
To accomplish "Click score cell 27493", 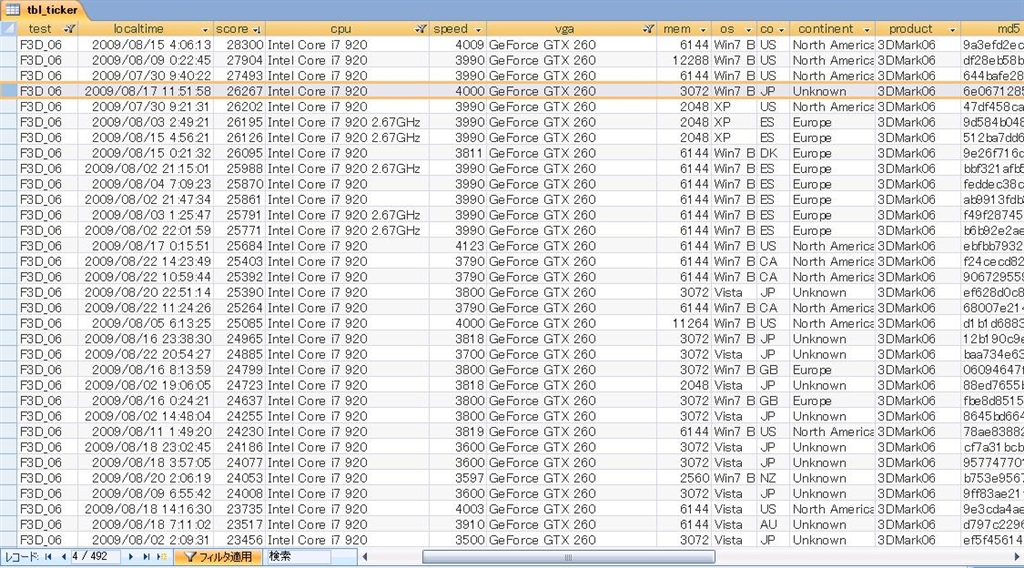I will point(239,76).
